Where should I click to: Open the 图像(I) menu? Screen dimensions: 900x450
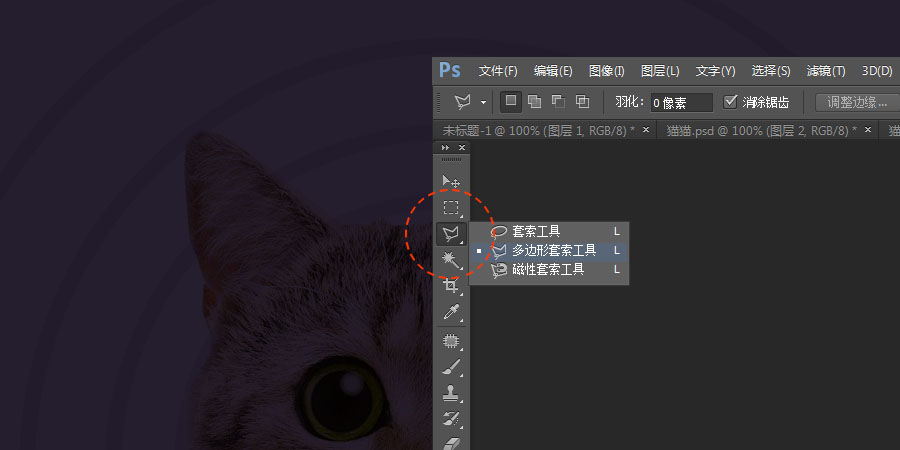click(606, 71)
